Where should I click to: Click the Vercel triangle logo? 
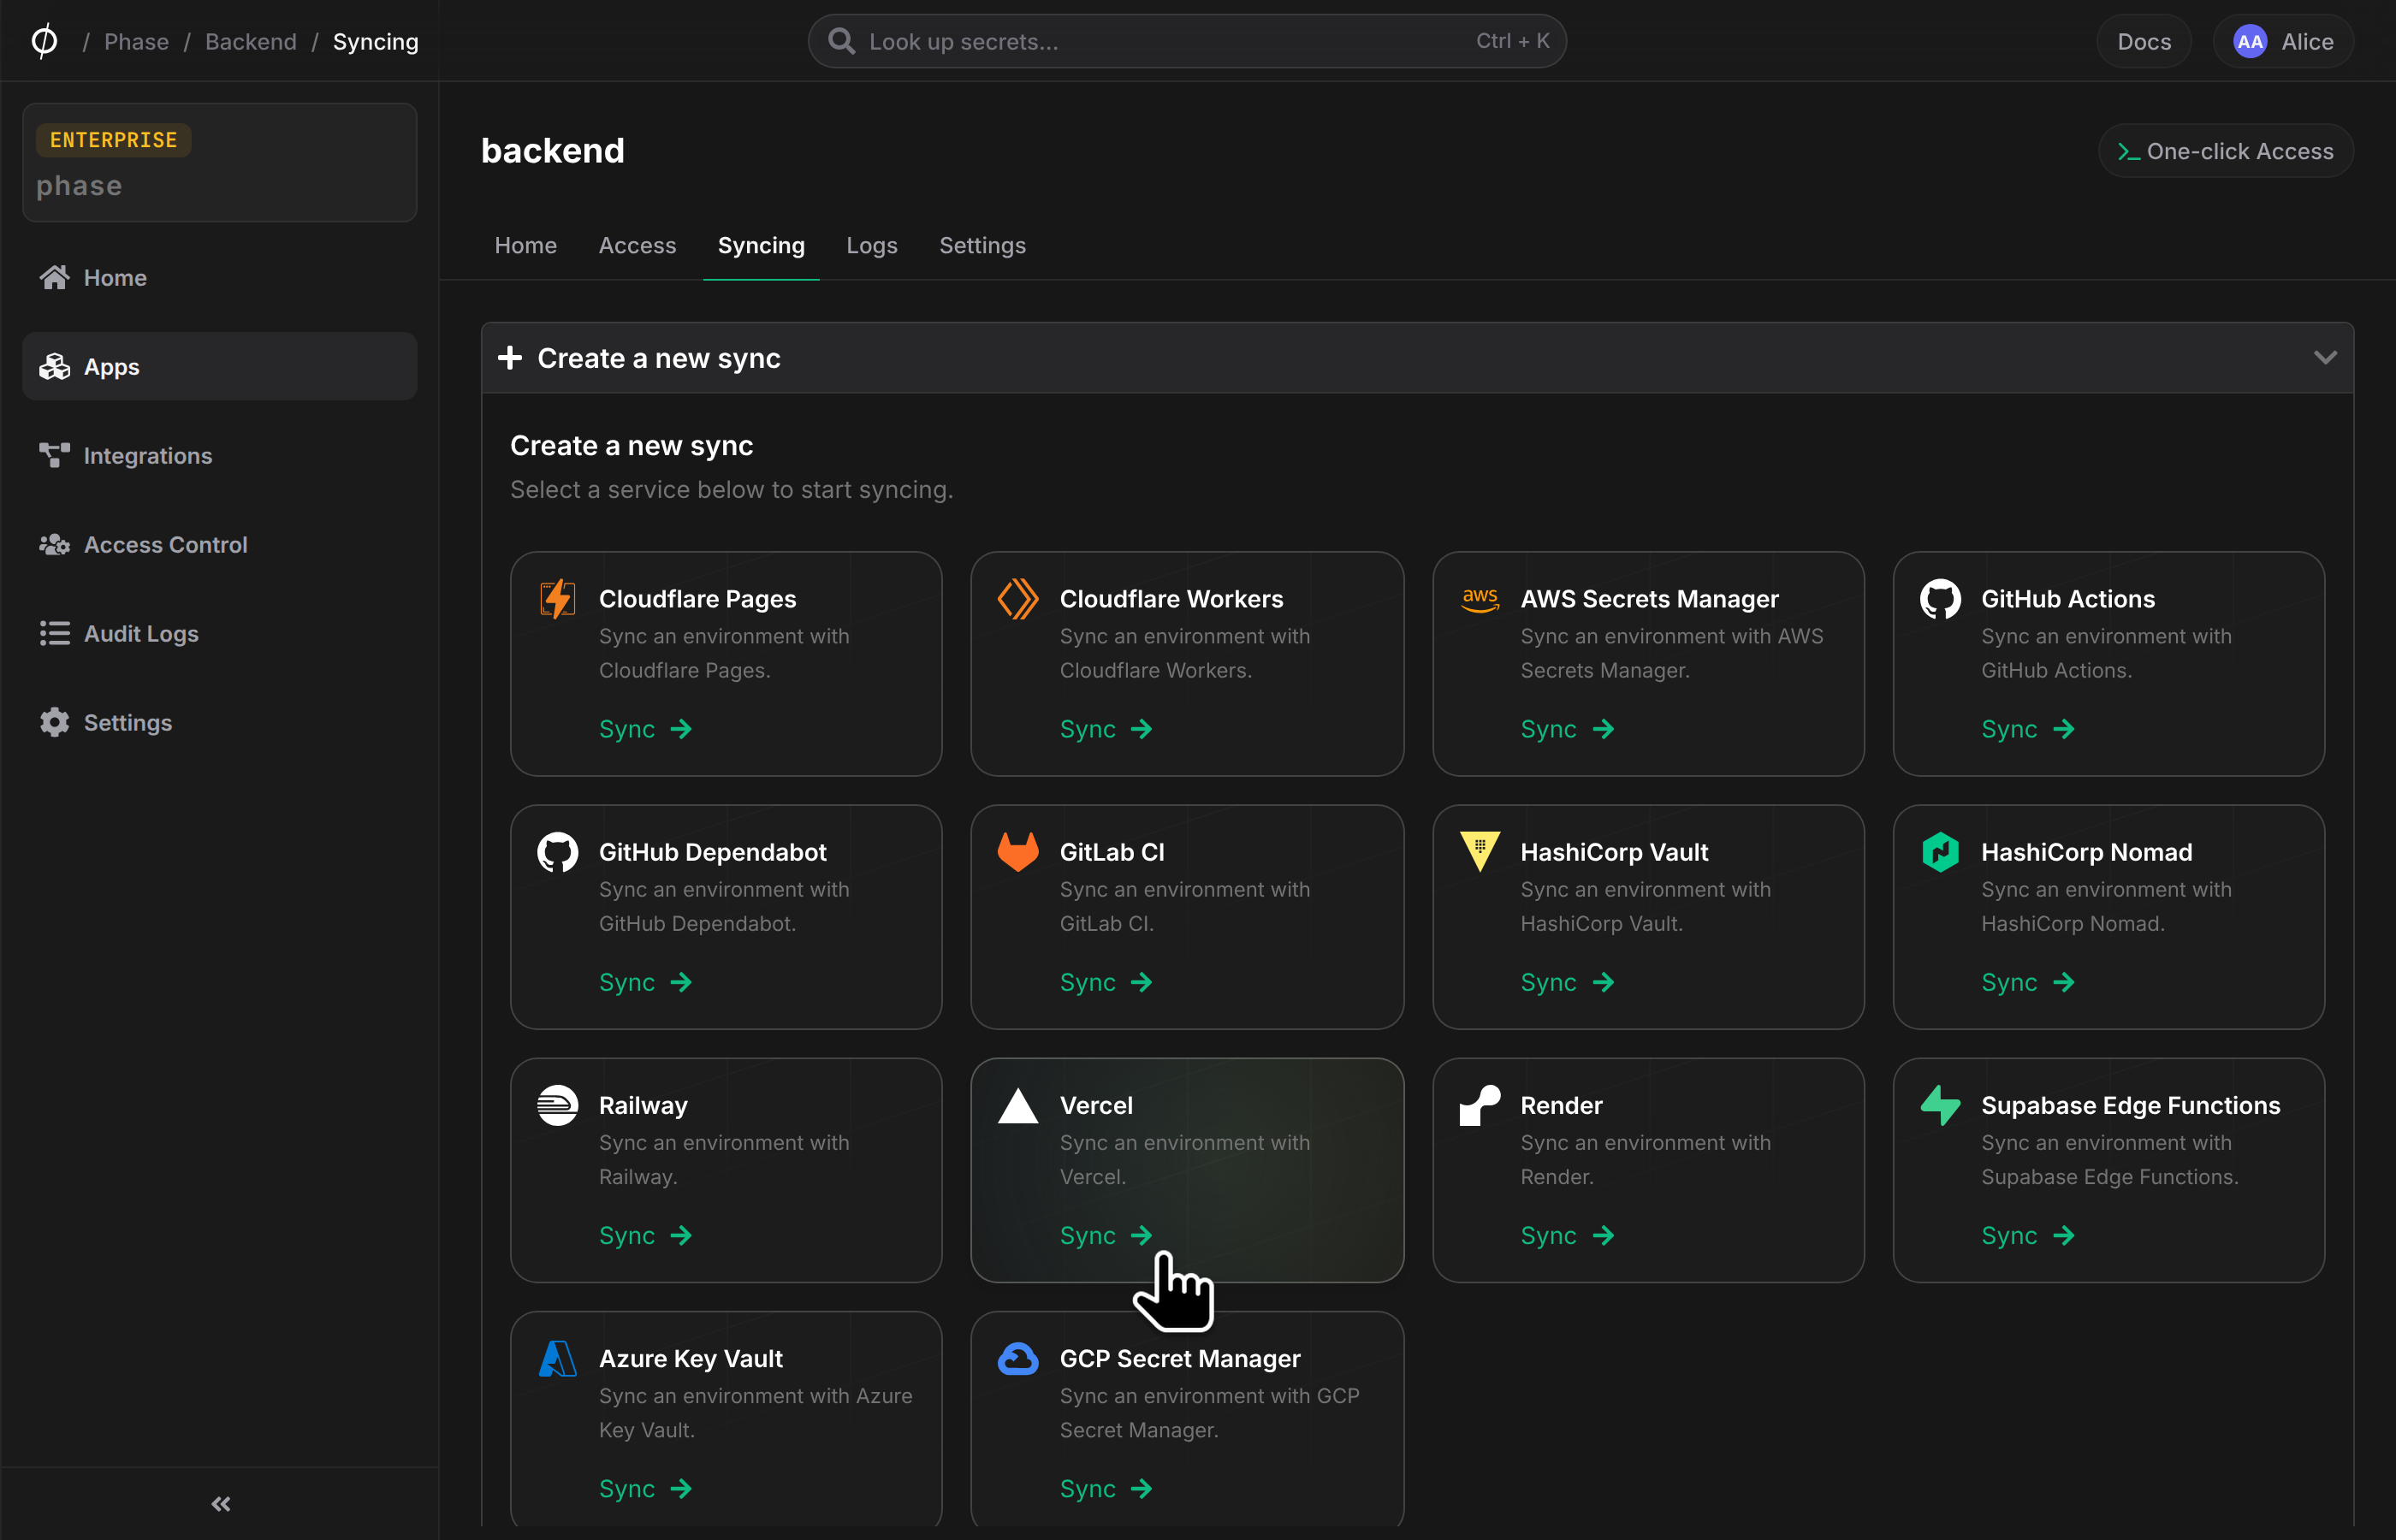click(1018, 1105)
